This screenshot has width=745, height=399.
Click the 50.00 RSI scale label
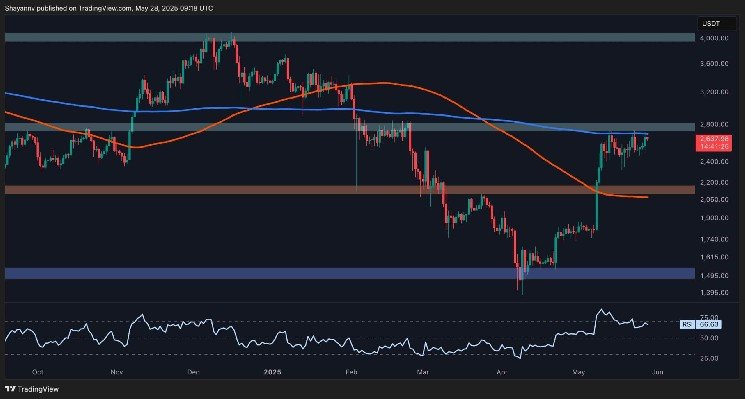(x=710, y=338)
